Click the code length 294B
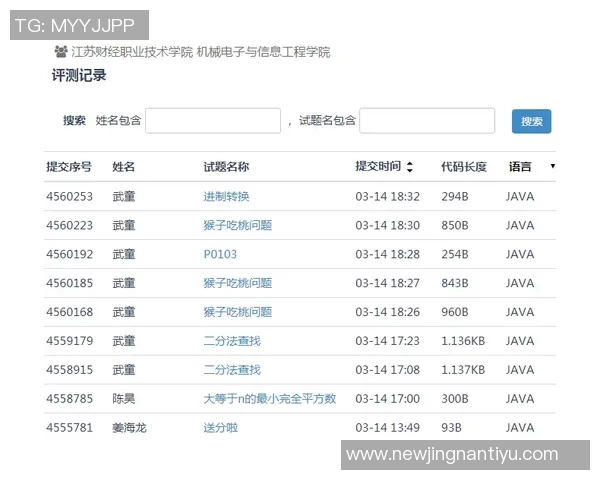Viewport: 600px width, 480px height. tap(455, 196)
